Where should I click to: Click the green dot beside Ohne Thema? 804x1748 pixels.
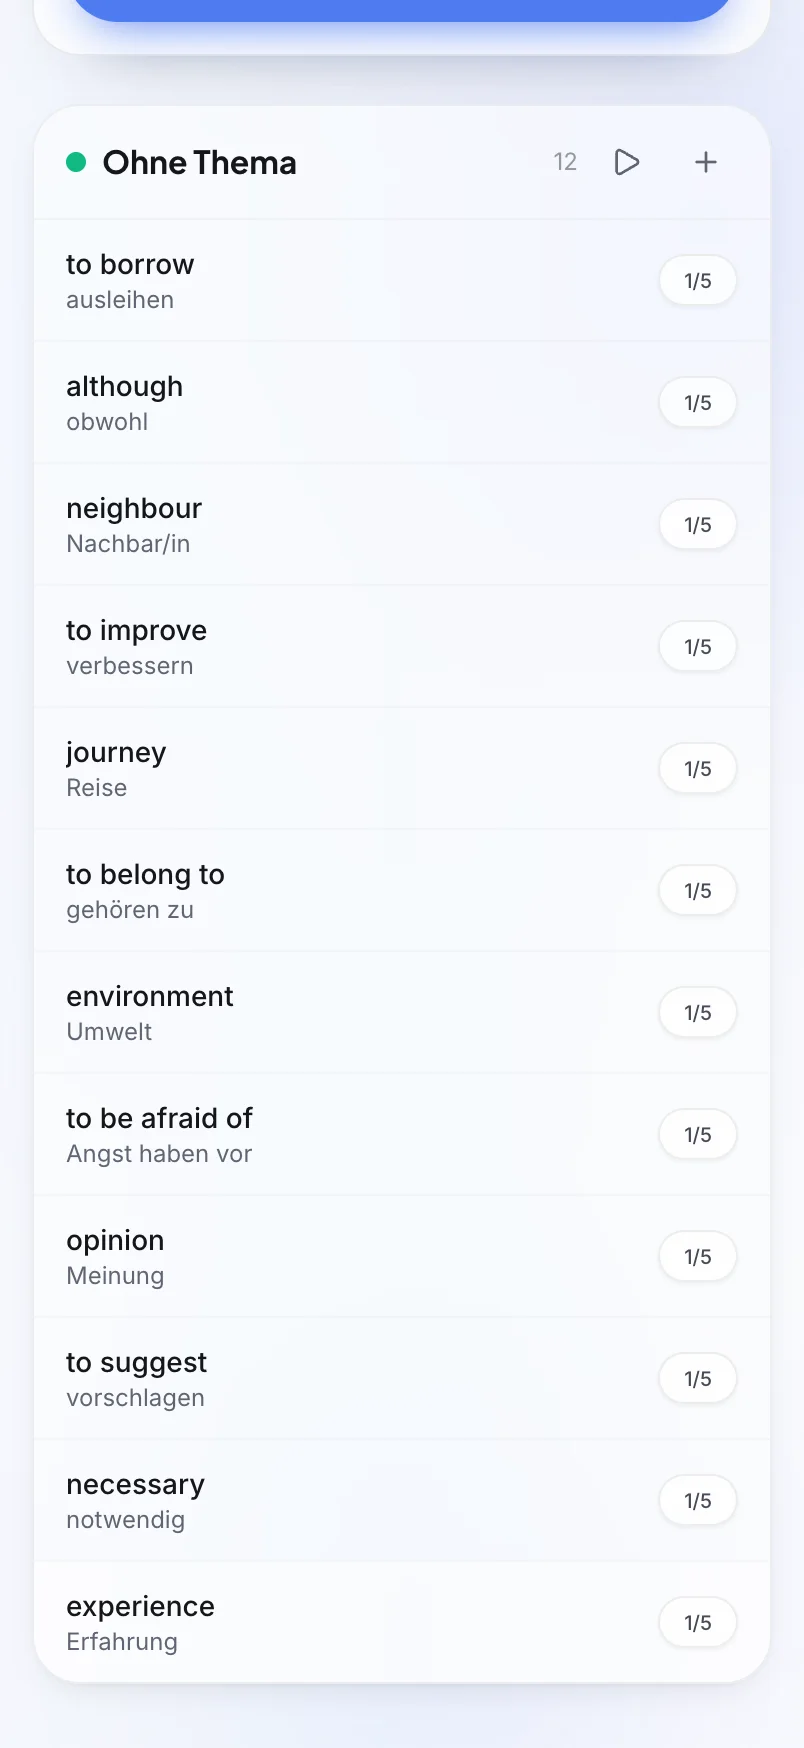tap(76, 162)
